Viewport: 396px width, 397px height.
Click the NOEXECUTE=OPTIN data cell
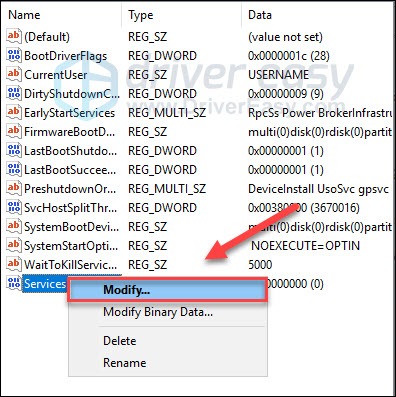click(x=305, y=246)
